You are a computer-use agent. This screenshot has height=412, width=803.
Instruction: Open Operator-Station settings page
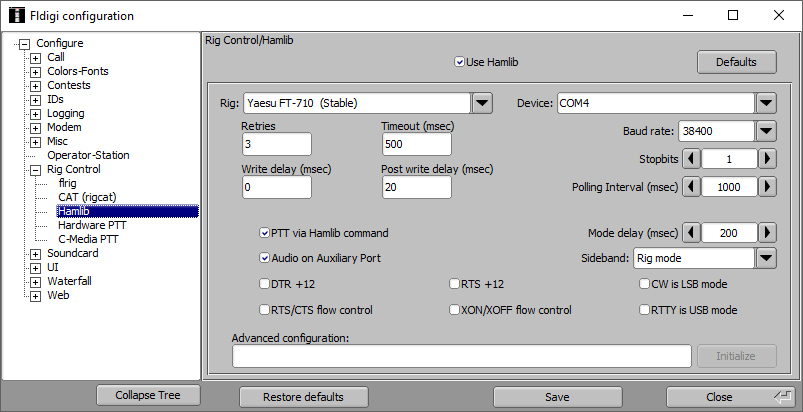pos(88,156)
